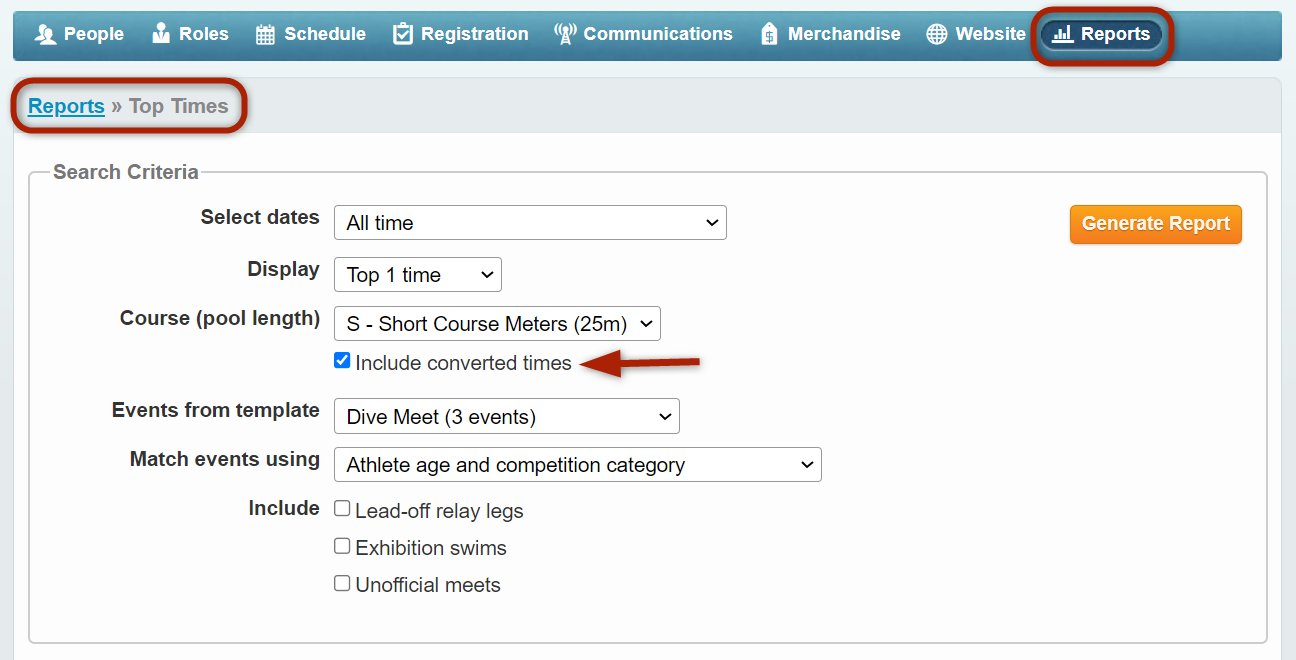
Task: Open the Merchandise menu label
Action: pos(843,34)
